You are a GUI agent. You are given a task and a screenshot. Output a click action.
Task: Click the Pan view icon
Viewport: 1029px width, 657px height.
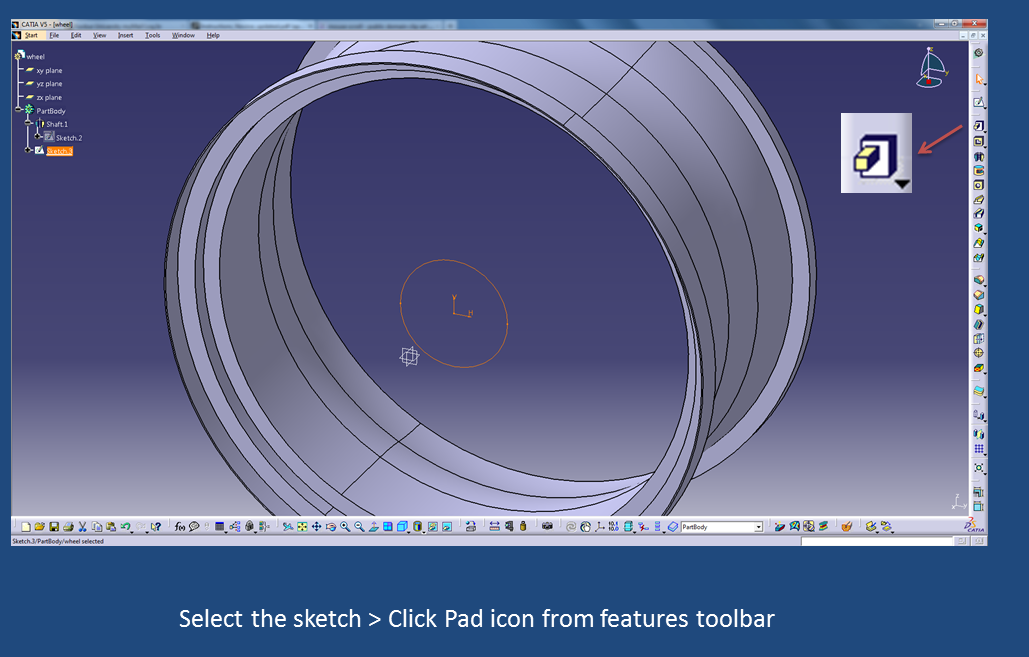pyautogui.click(x=316, y=526)
